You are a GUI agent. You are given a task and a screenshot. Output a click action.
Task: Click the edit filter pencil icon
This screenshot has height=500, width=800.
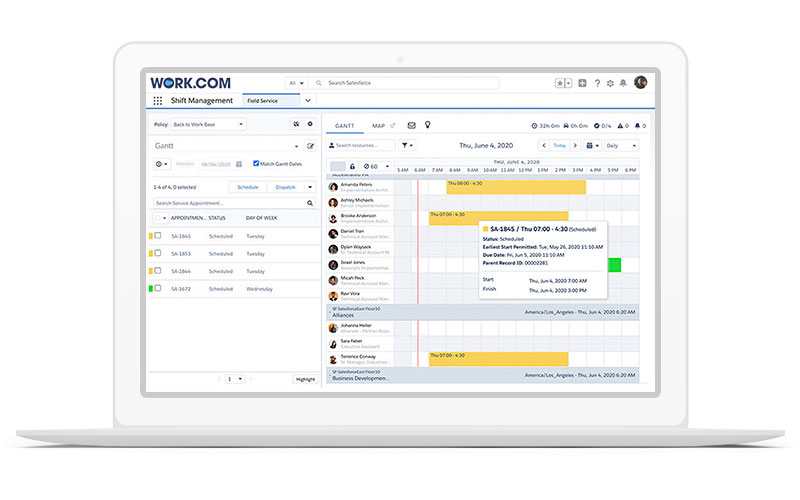click(310, 146)
